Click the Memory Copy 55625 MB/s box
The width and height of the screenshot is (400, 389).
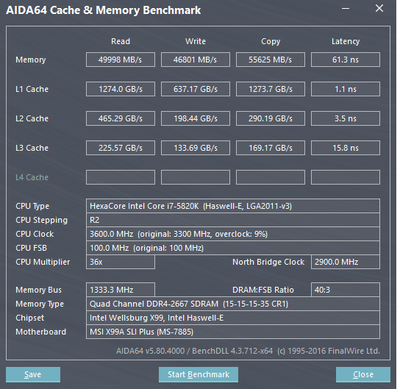point(270,60)
